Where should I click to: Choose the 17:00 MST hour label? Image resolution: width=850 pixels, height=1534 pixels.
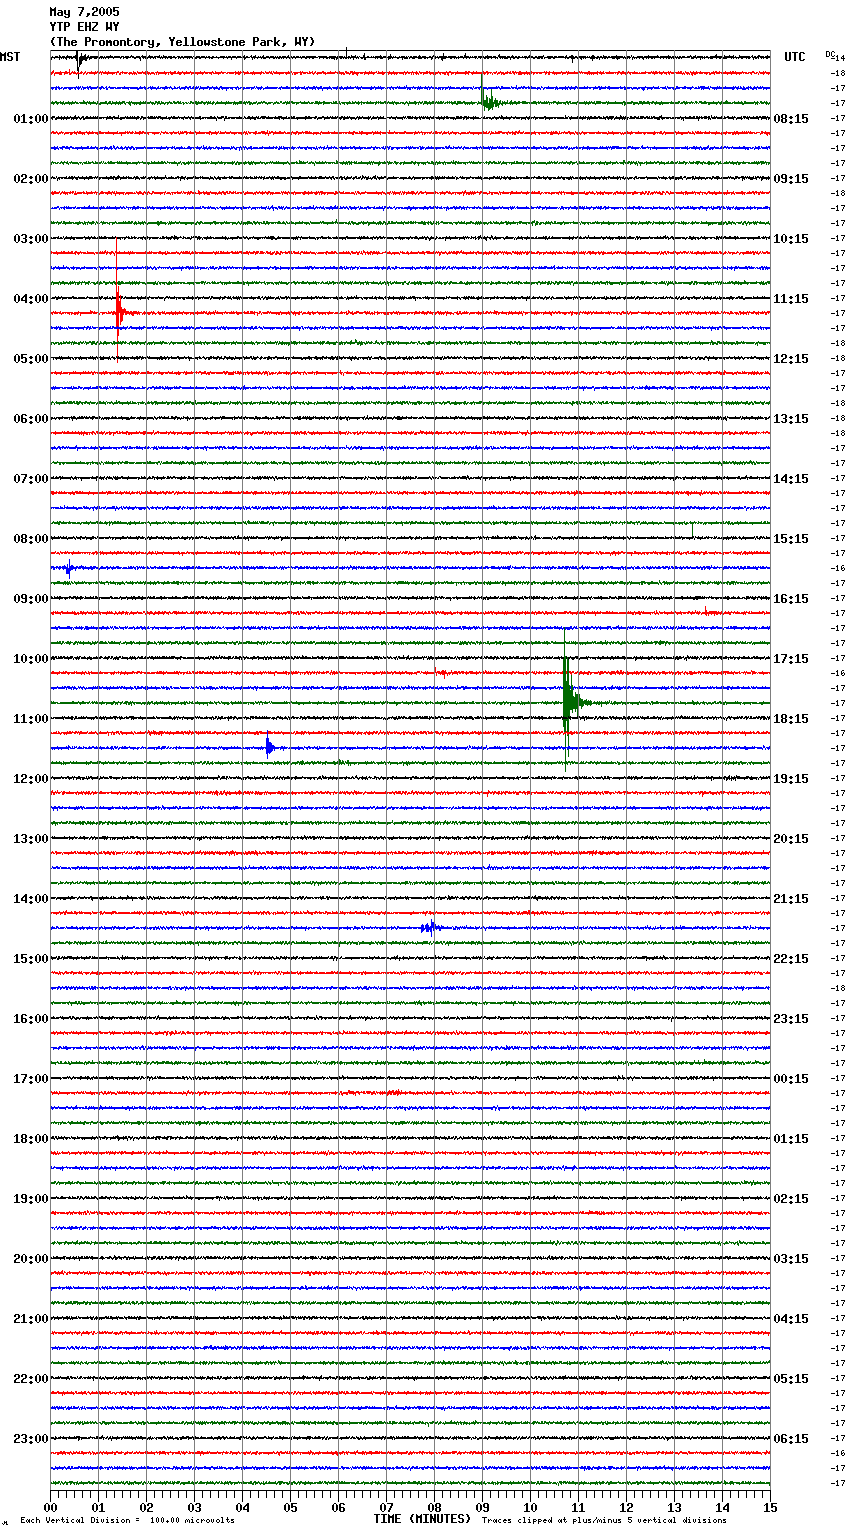(x=31, y=1079)
